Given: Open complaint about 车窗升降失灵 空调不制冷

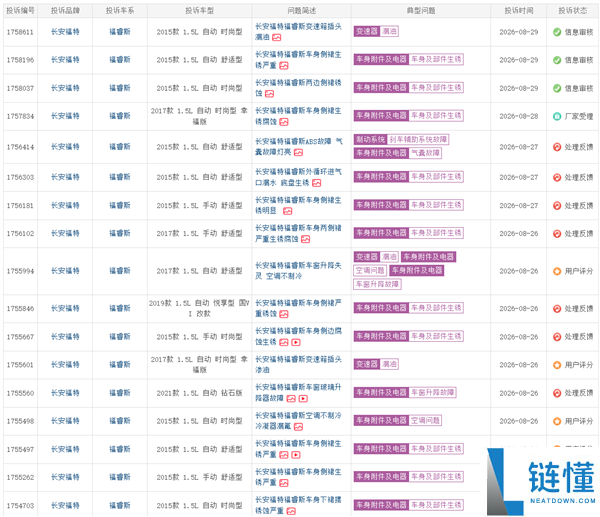Looking at the screenshot, I should point(298,271).
